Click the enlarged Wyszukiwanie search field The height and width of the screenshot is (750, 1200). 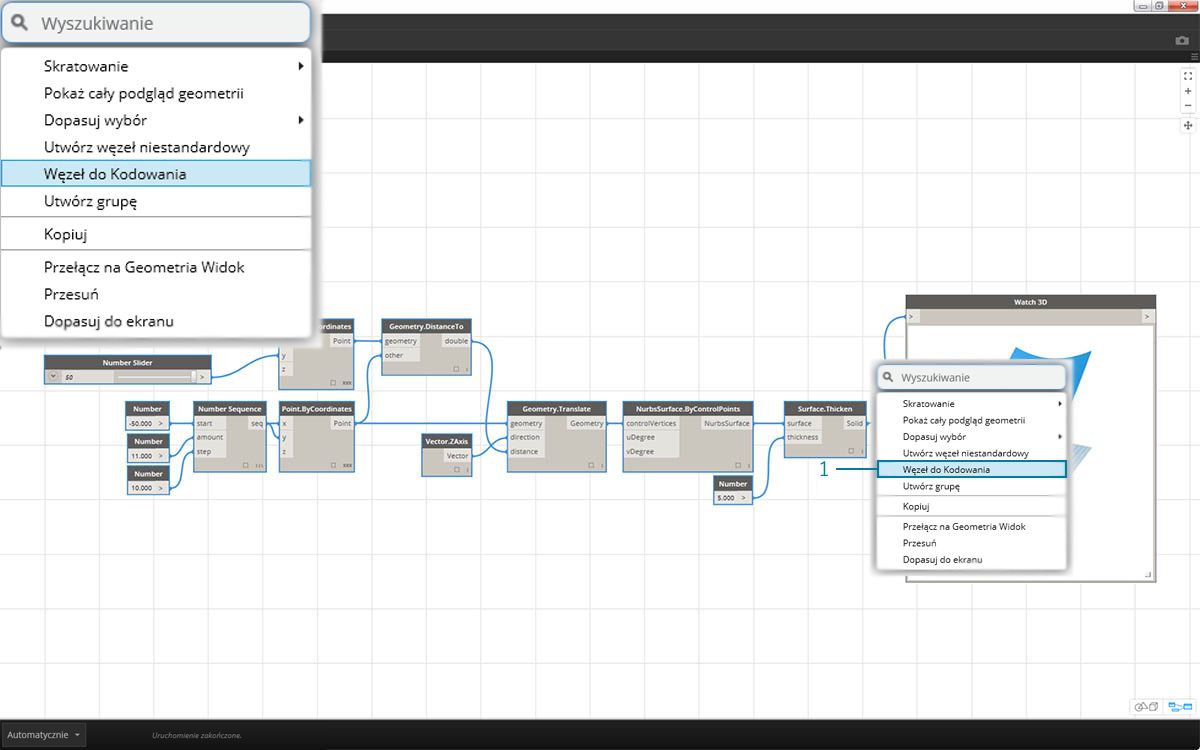click(x=156, y=23)
